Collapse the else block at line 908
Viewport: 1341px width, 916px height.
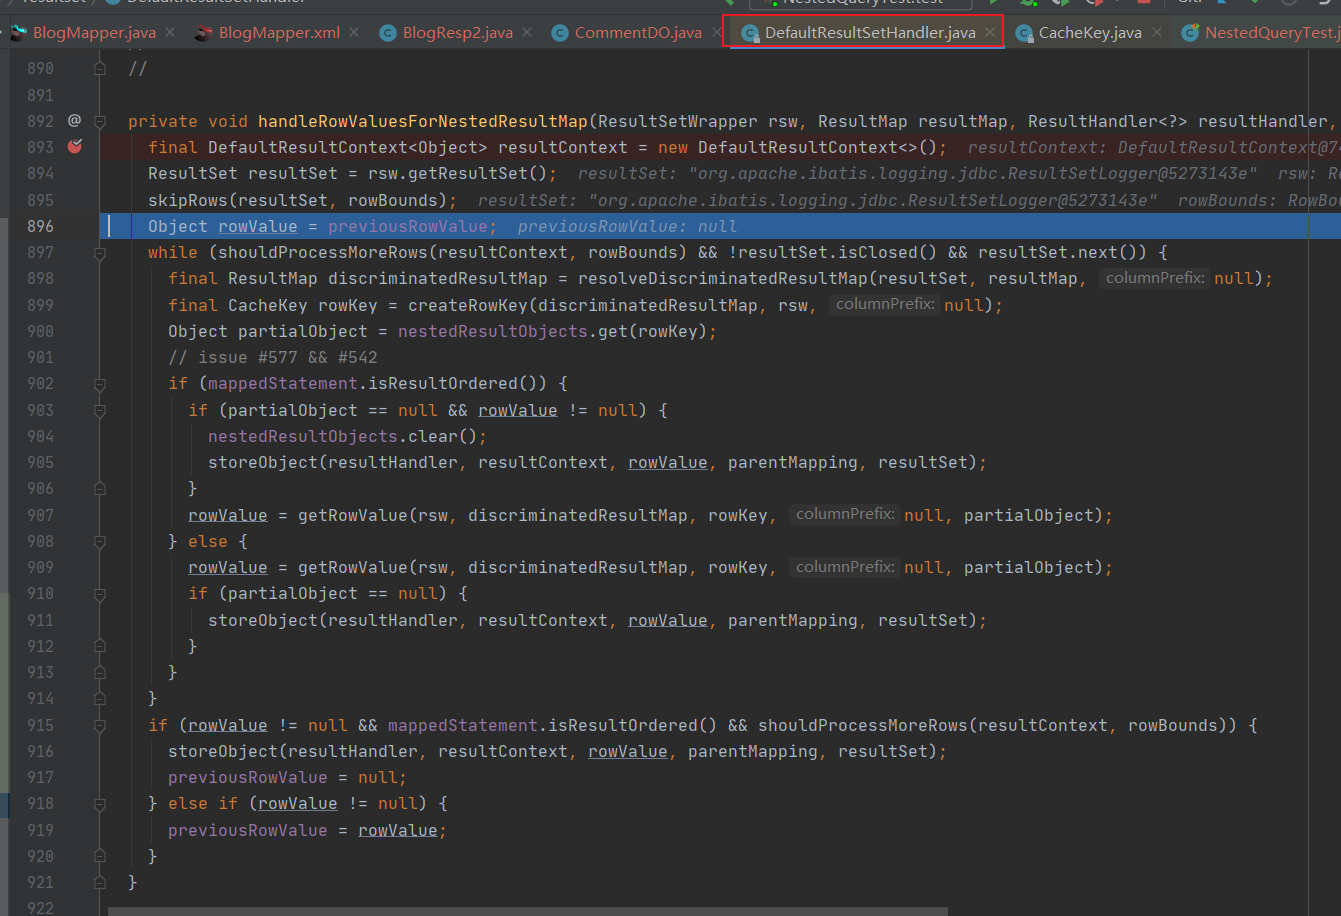[99, 541]
